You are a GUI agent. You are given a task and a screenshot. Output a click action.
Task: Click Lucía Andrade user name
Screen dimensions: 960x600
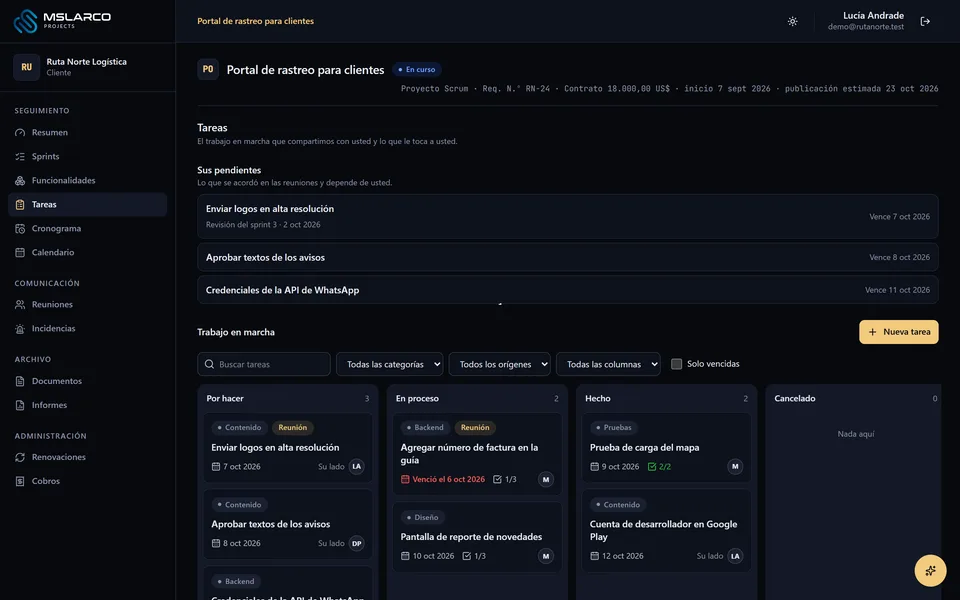[873, 15]
